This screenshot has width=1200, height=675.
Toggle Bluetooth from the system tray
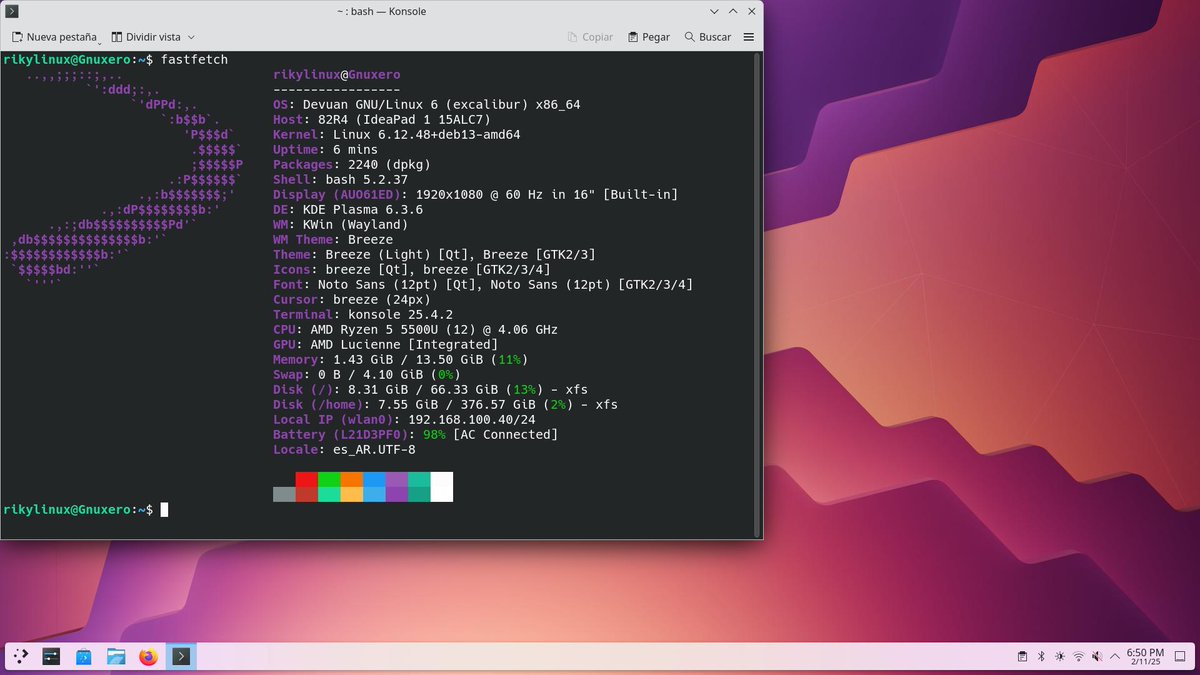click(1040, 656)
